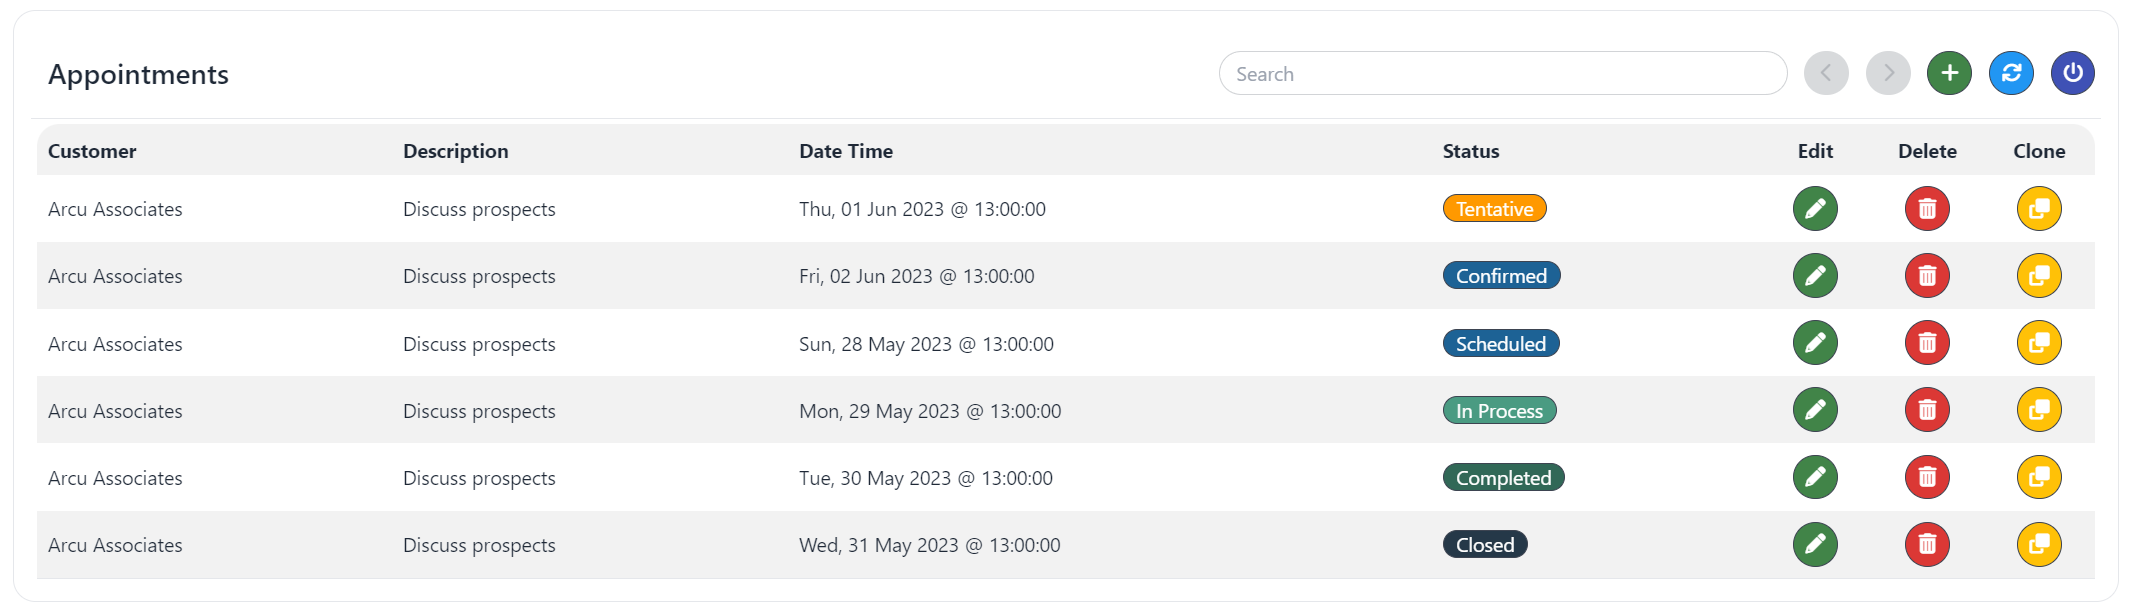Clone the Confirmed appointment
The image size is (2130, 613).
click(2039, 276)
